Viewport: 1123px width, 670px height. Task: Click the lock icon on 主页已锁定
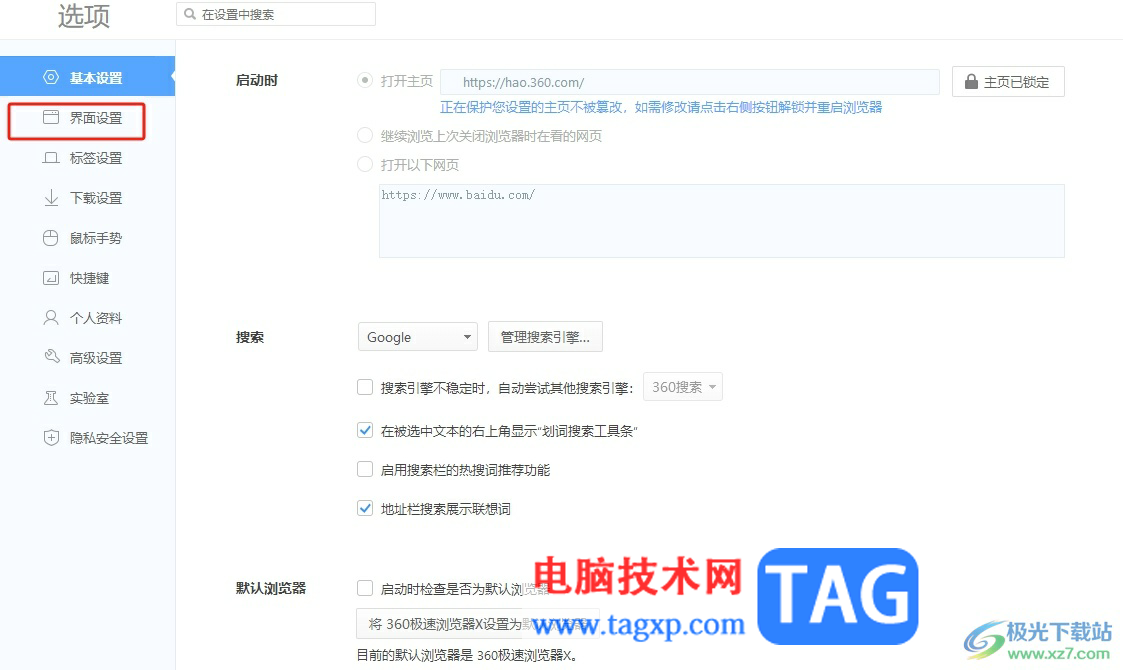[971, 82]
